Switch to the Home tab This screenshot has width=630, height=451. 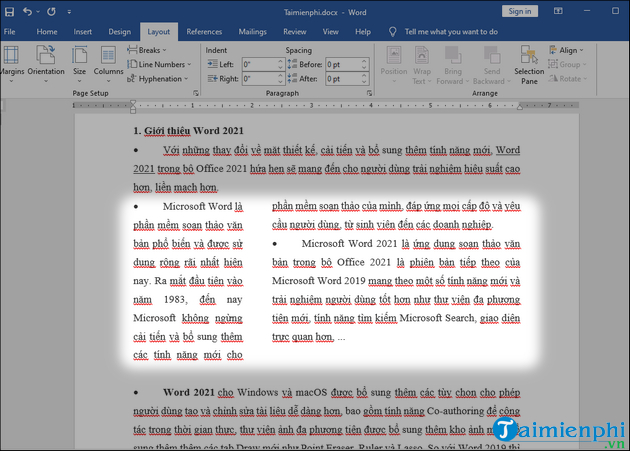pyautogui.click(x=47, y=32)
